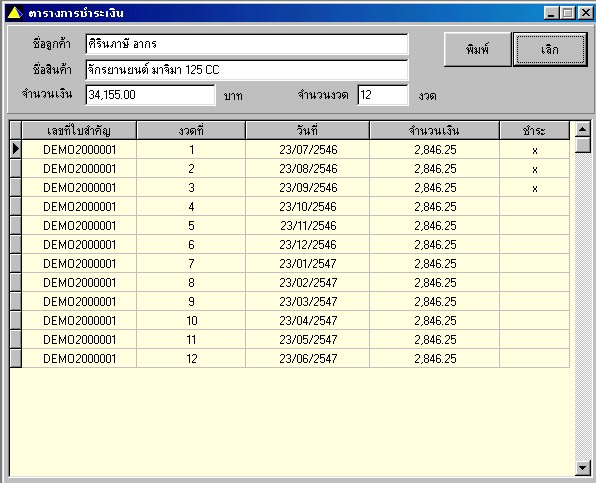Toggle the paid x mark for installment 2

pos(534,169)
